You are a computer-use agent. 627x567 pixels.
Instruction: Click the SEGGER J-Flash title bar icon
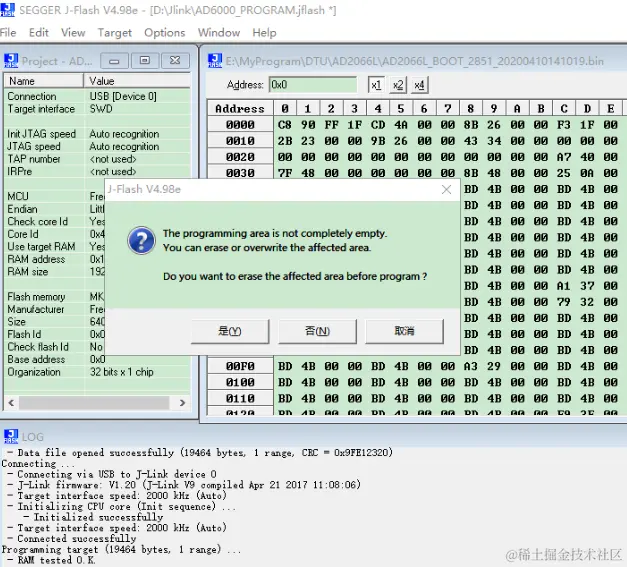click(7, 10)
